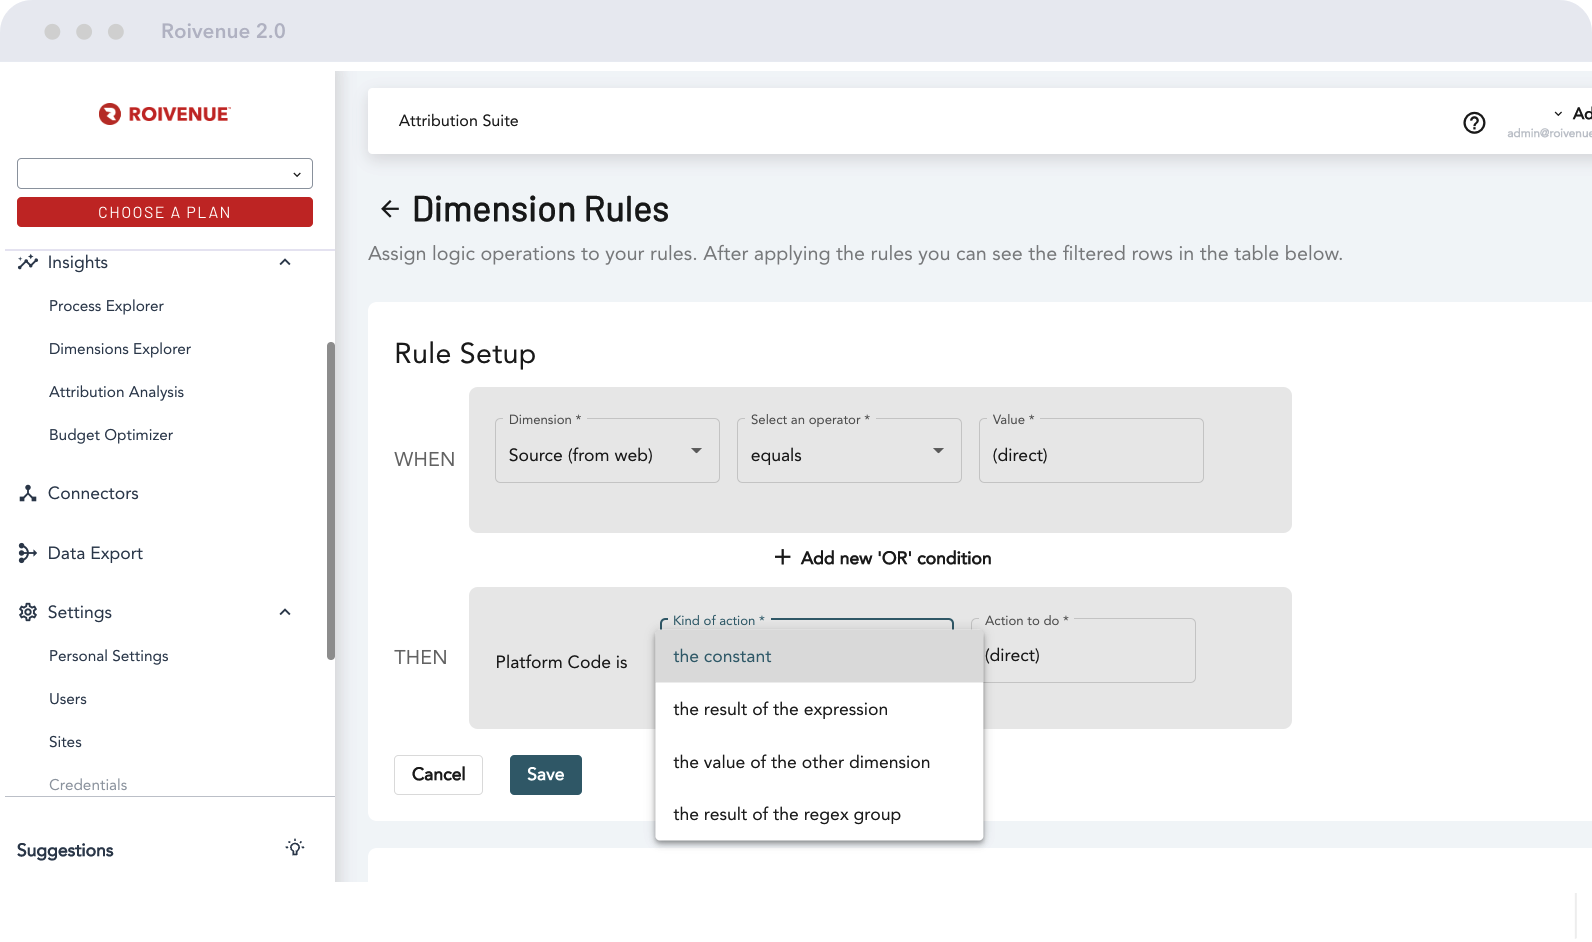Click the Connectors node icon

click(28, 493)
